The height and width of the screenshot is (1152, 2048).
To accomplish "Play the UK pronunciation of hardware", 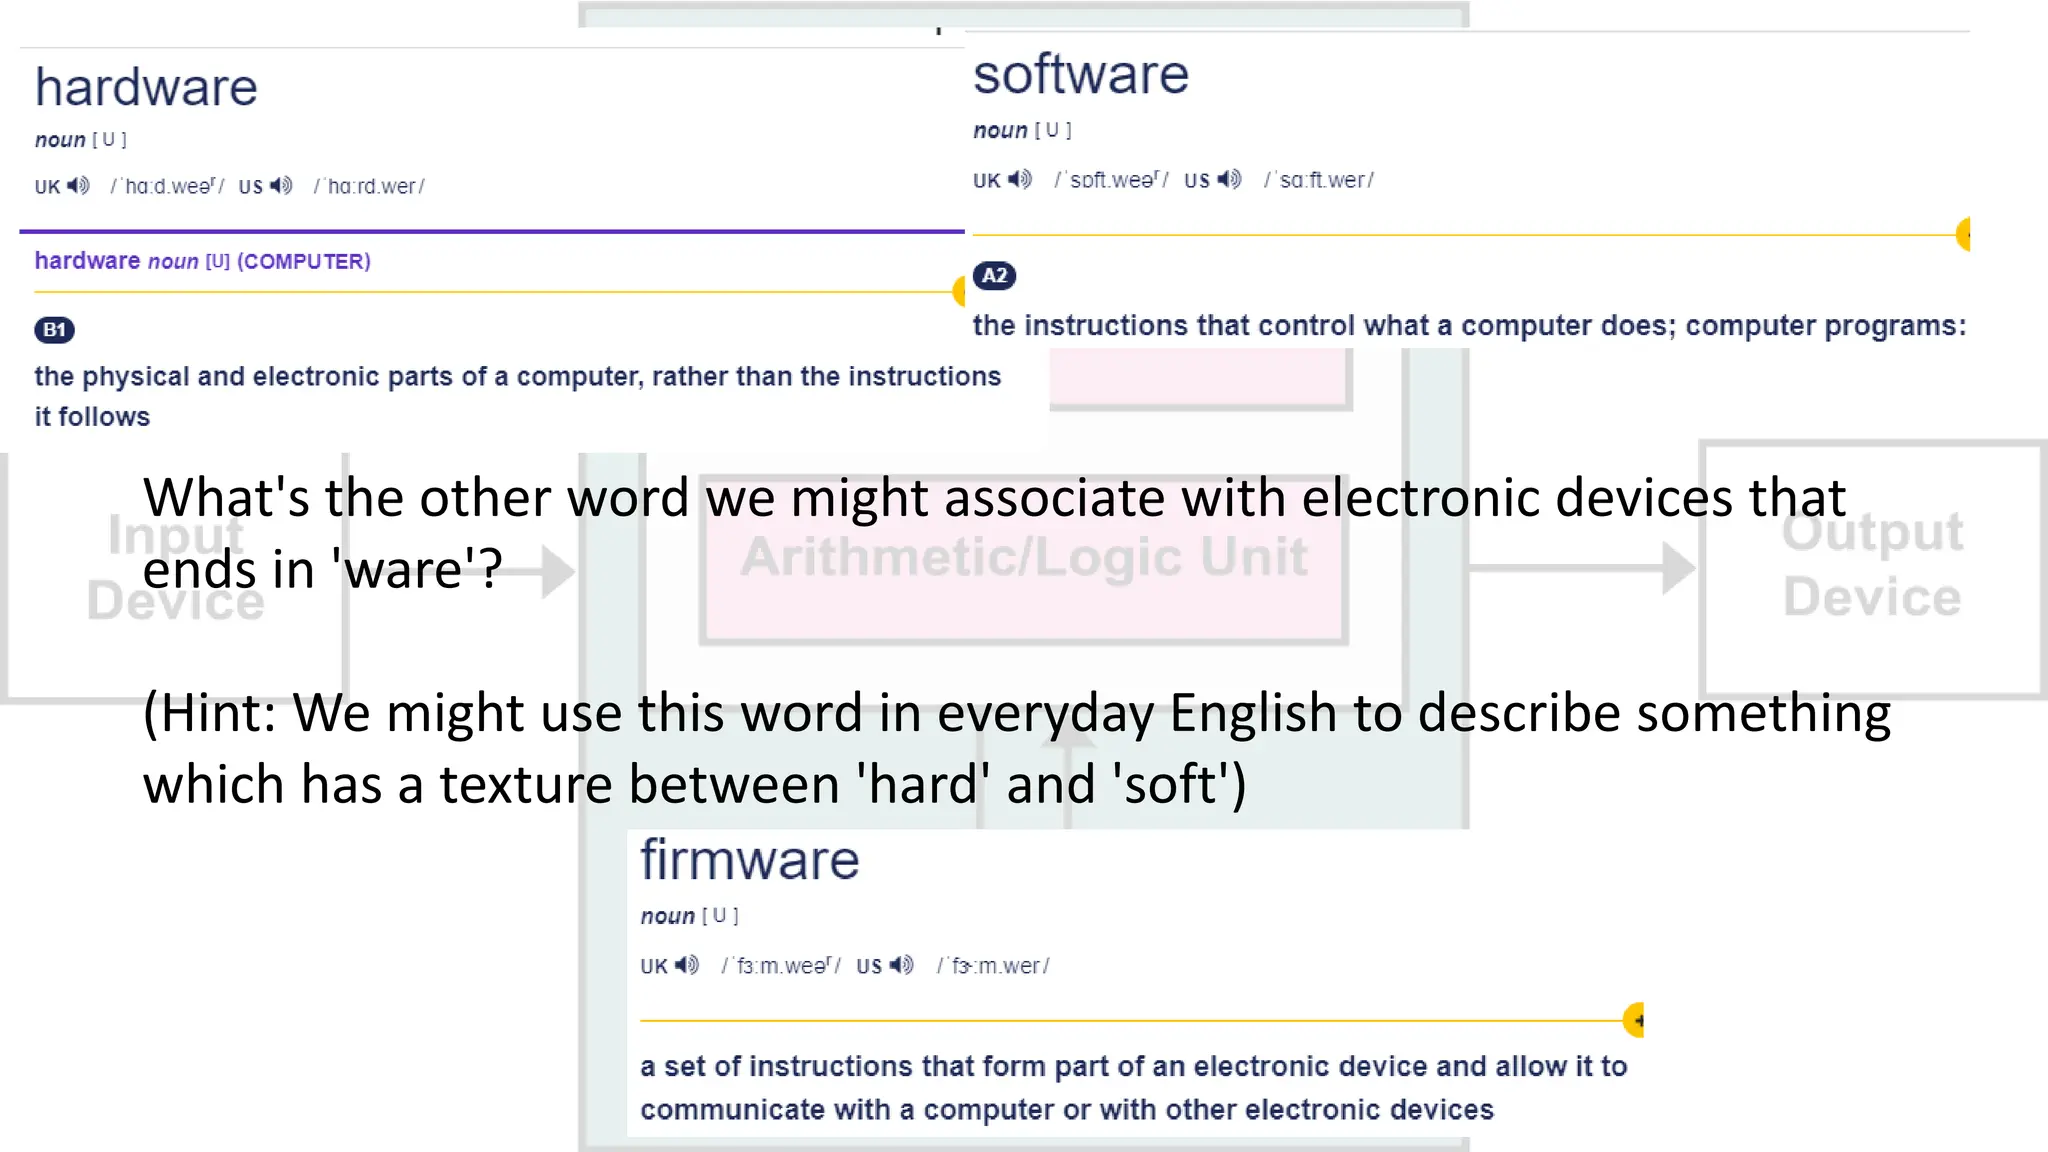I will coord(78,186).
